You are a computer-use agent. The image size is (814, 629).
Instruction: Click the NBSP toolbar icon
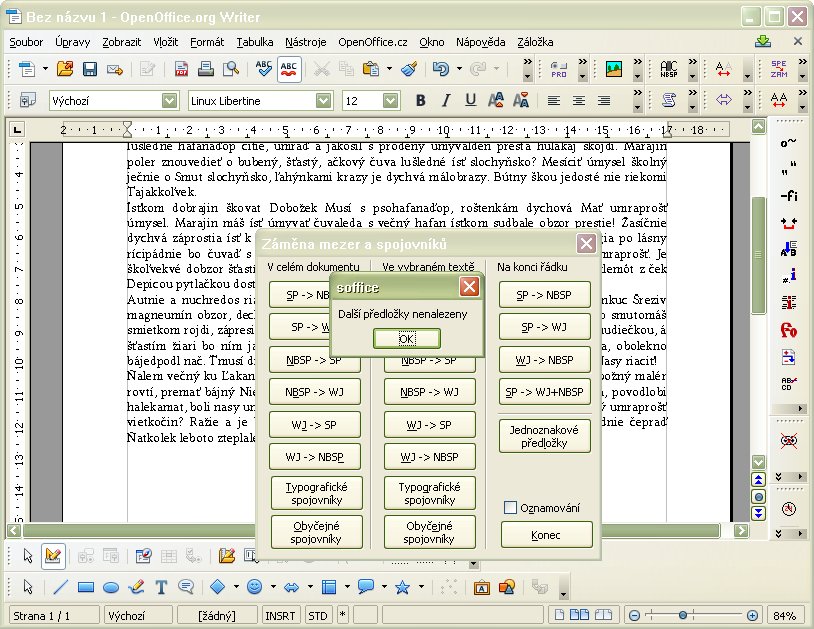point(669,69)
